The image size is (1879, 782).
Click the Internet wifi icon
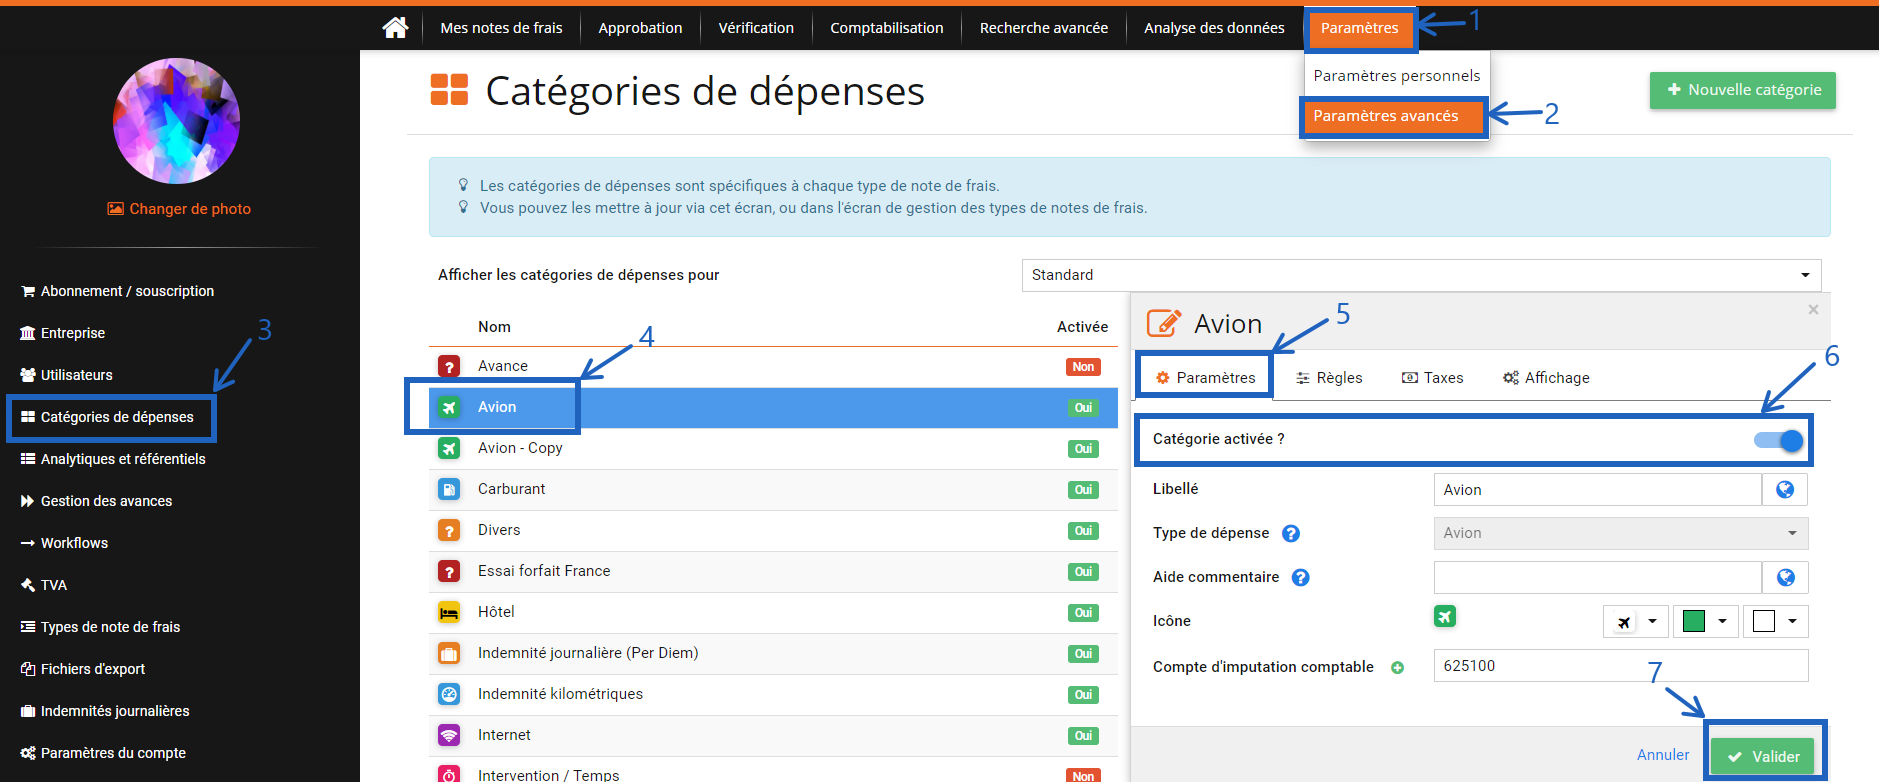pyautogui.click(x=449, y=735)
